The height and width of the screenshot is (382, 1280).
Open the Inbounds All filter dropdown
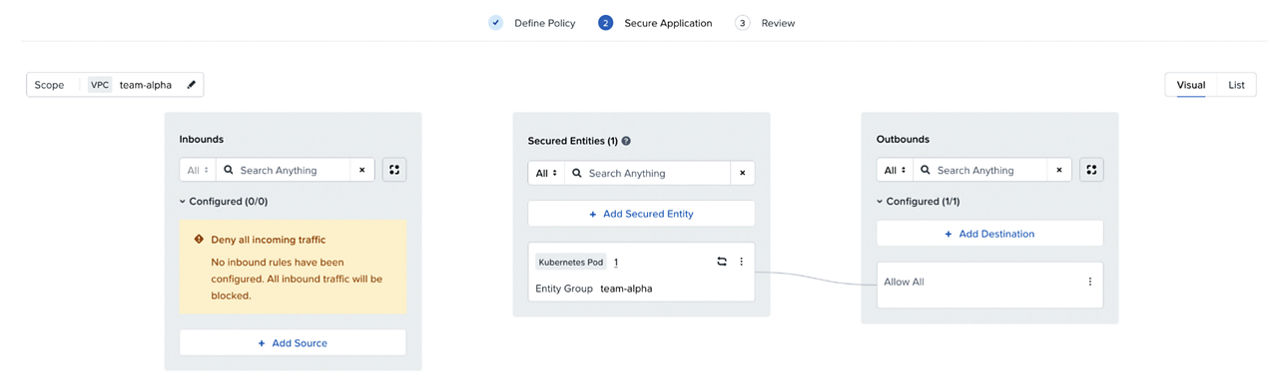[198, 170]
